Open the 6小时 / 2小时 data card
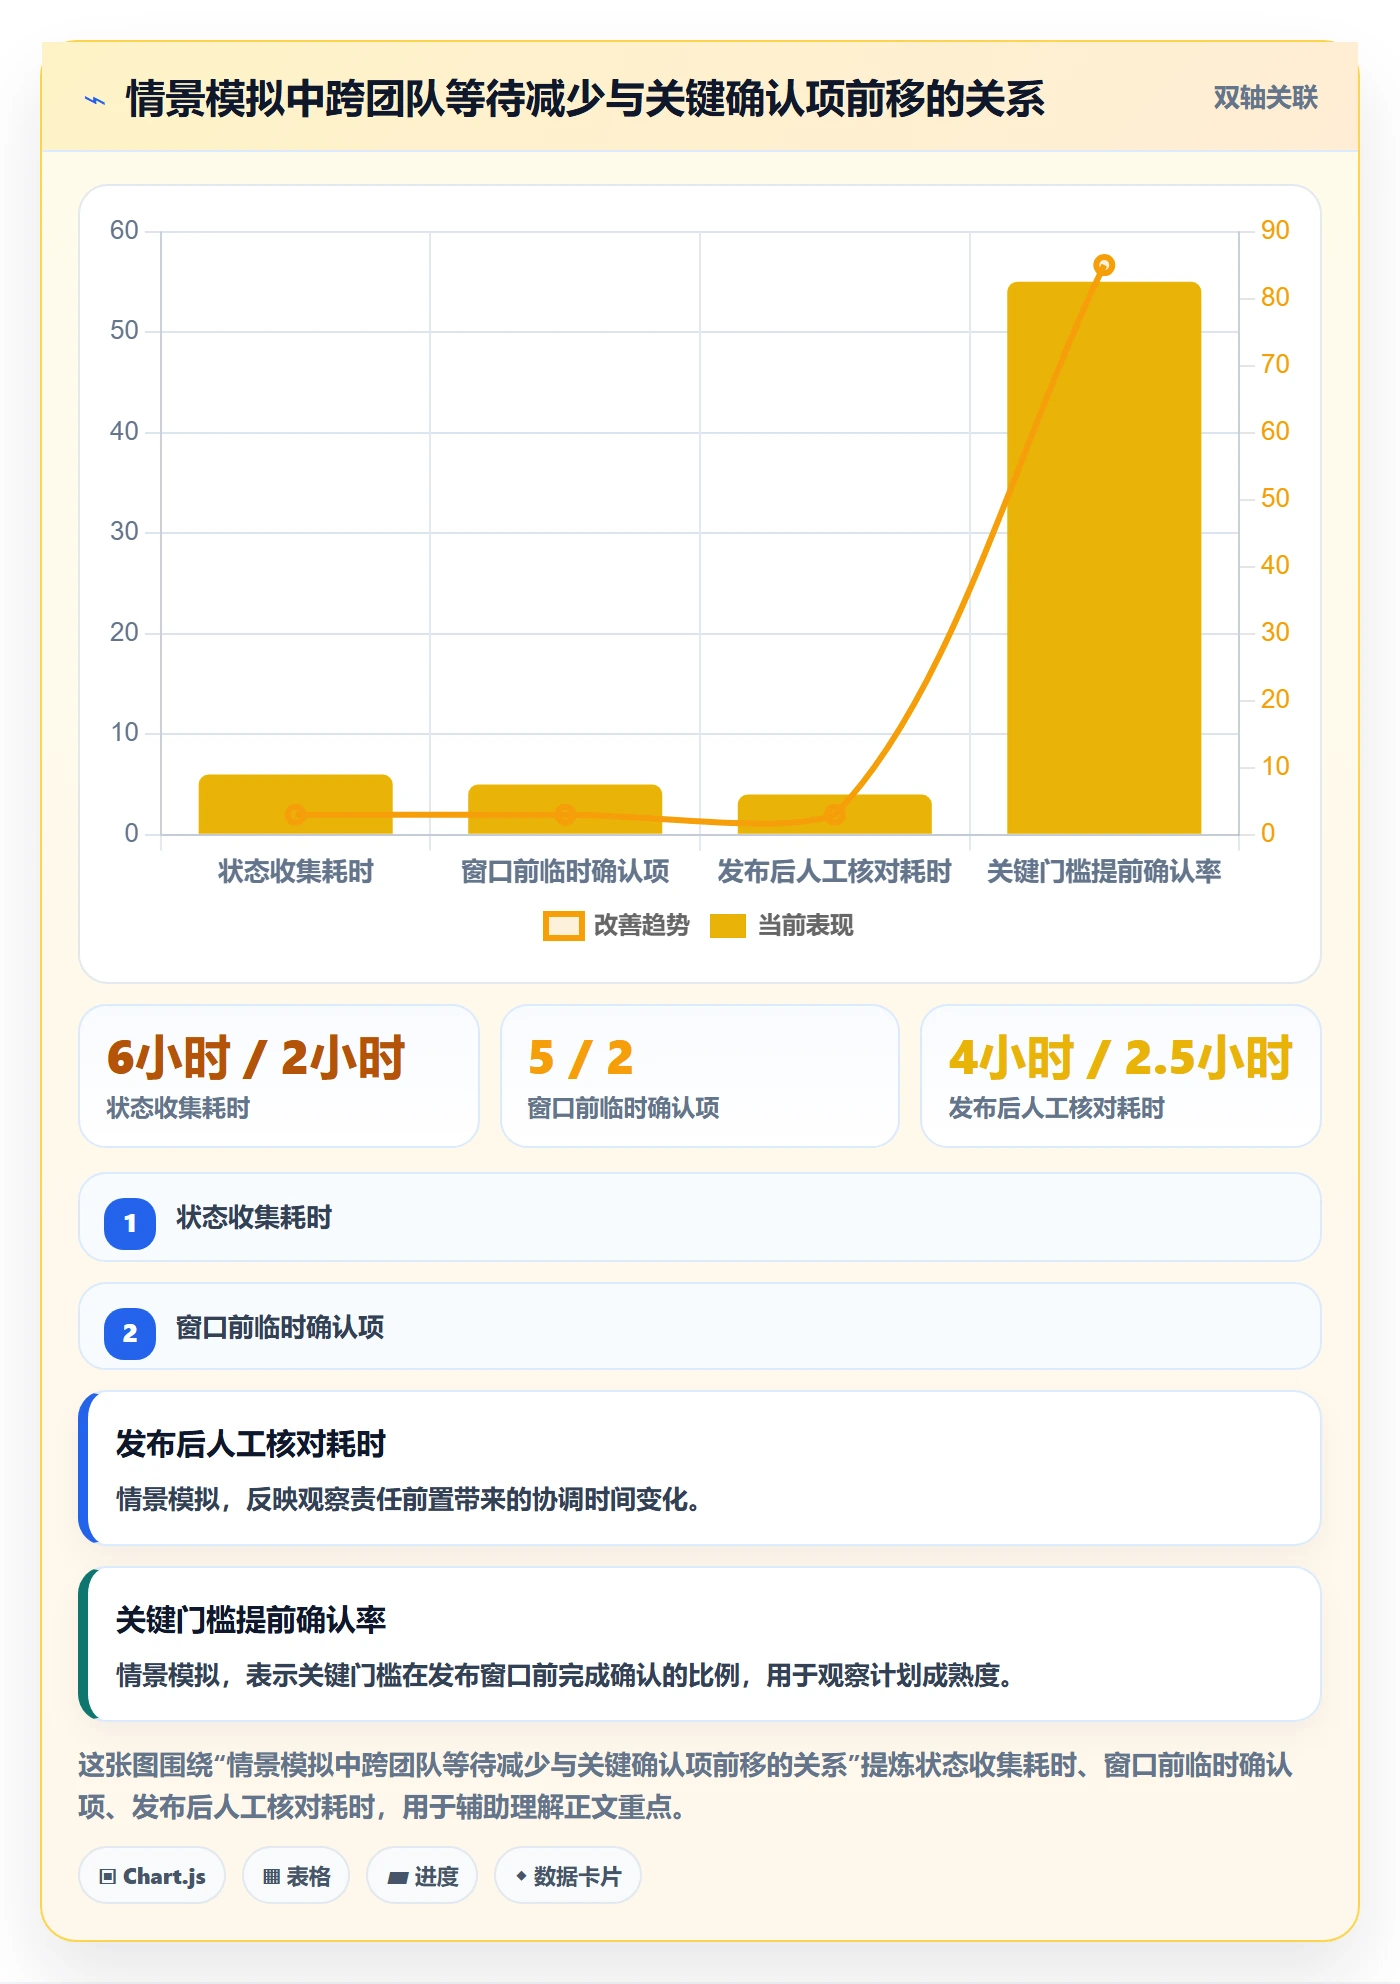Screen dimensions: 1400x1984 click(x=279, y=1076)
